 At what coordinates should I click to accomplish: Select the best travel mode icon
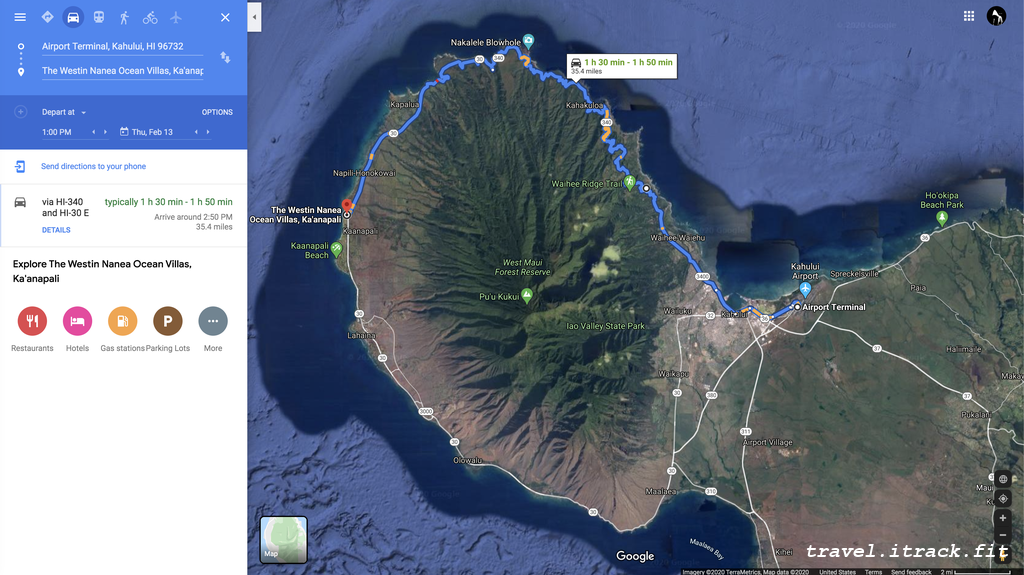47,17
